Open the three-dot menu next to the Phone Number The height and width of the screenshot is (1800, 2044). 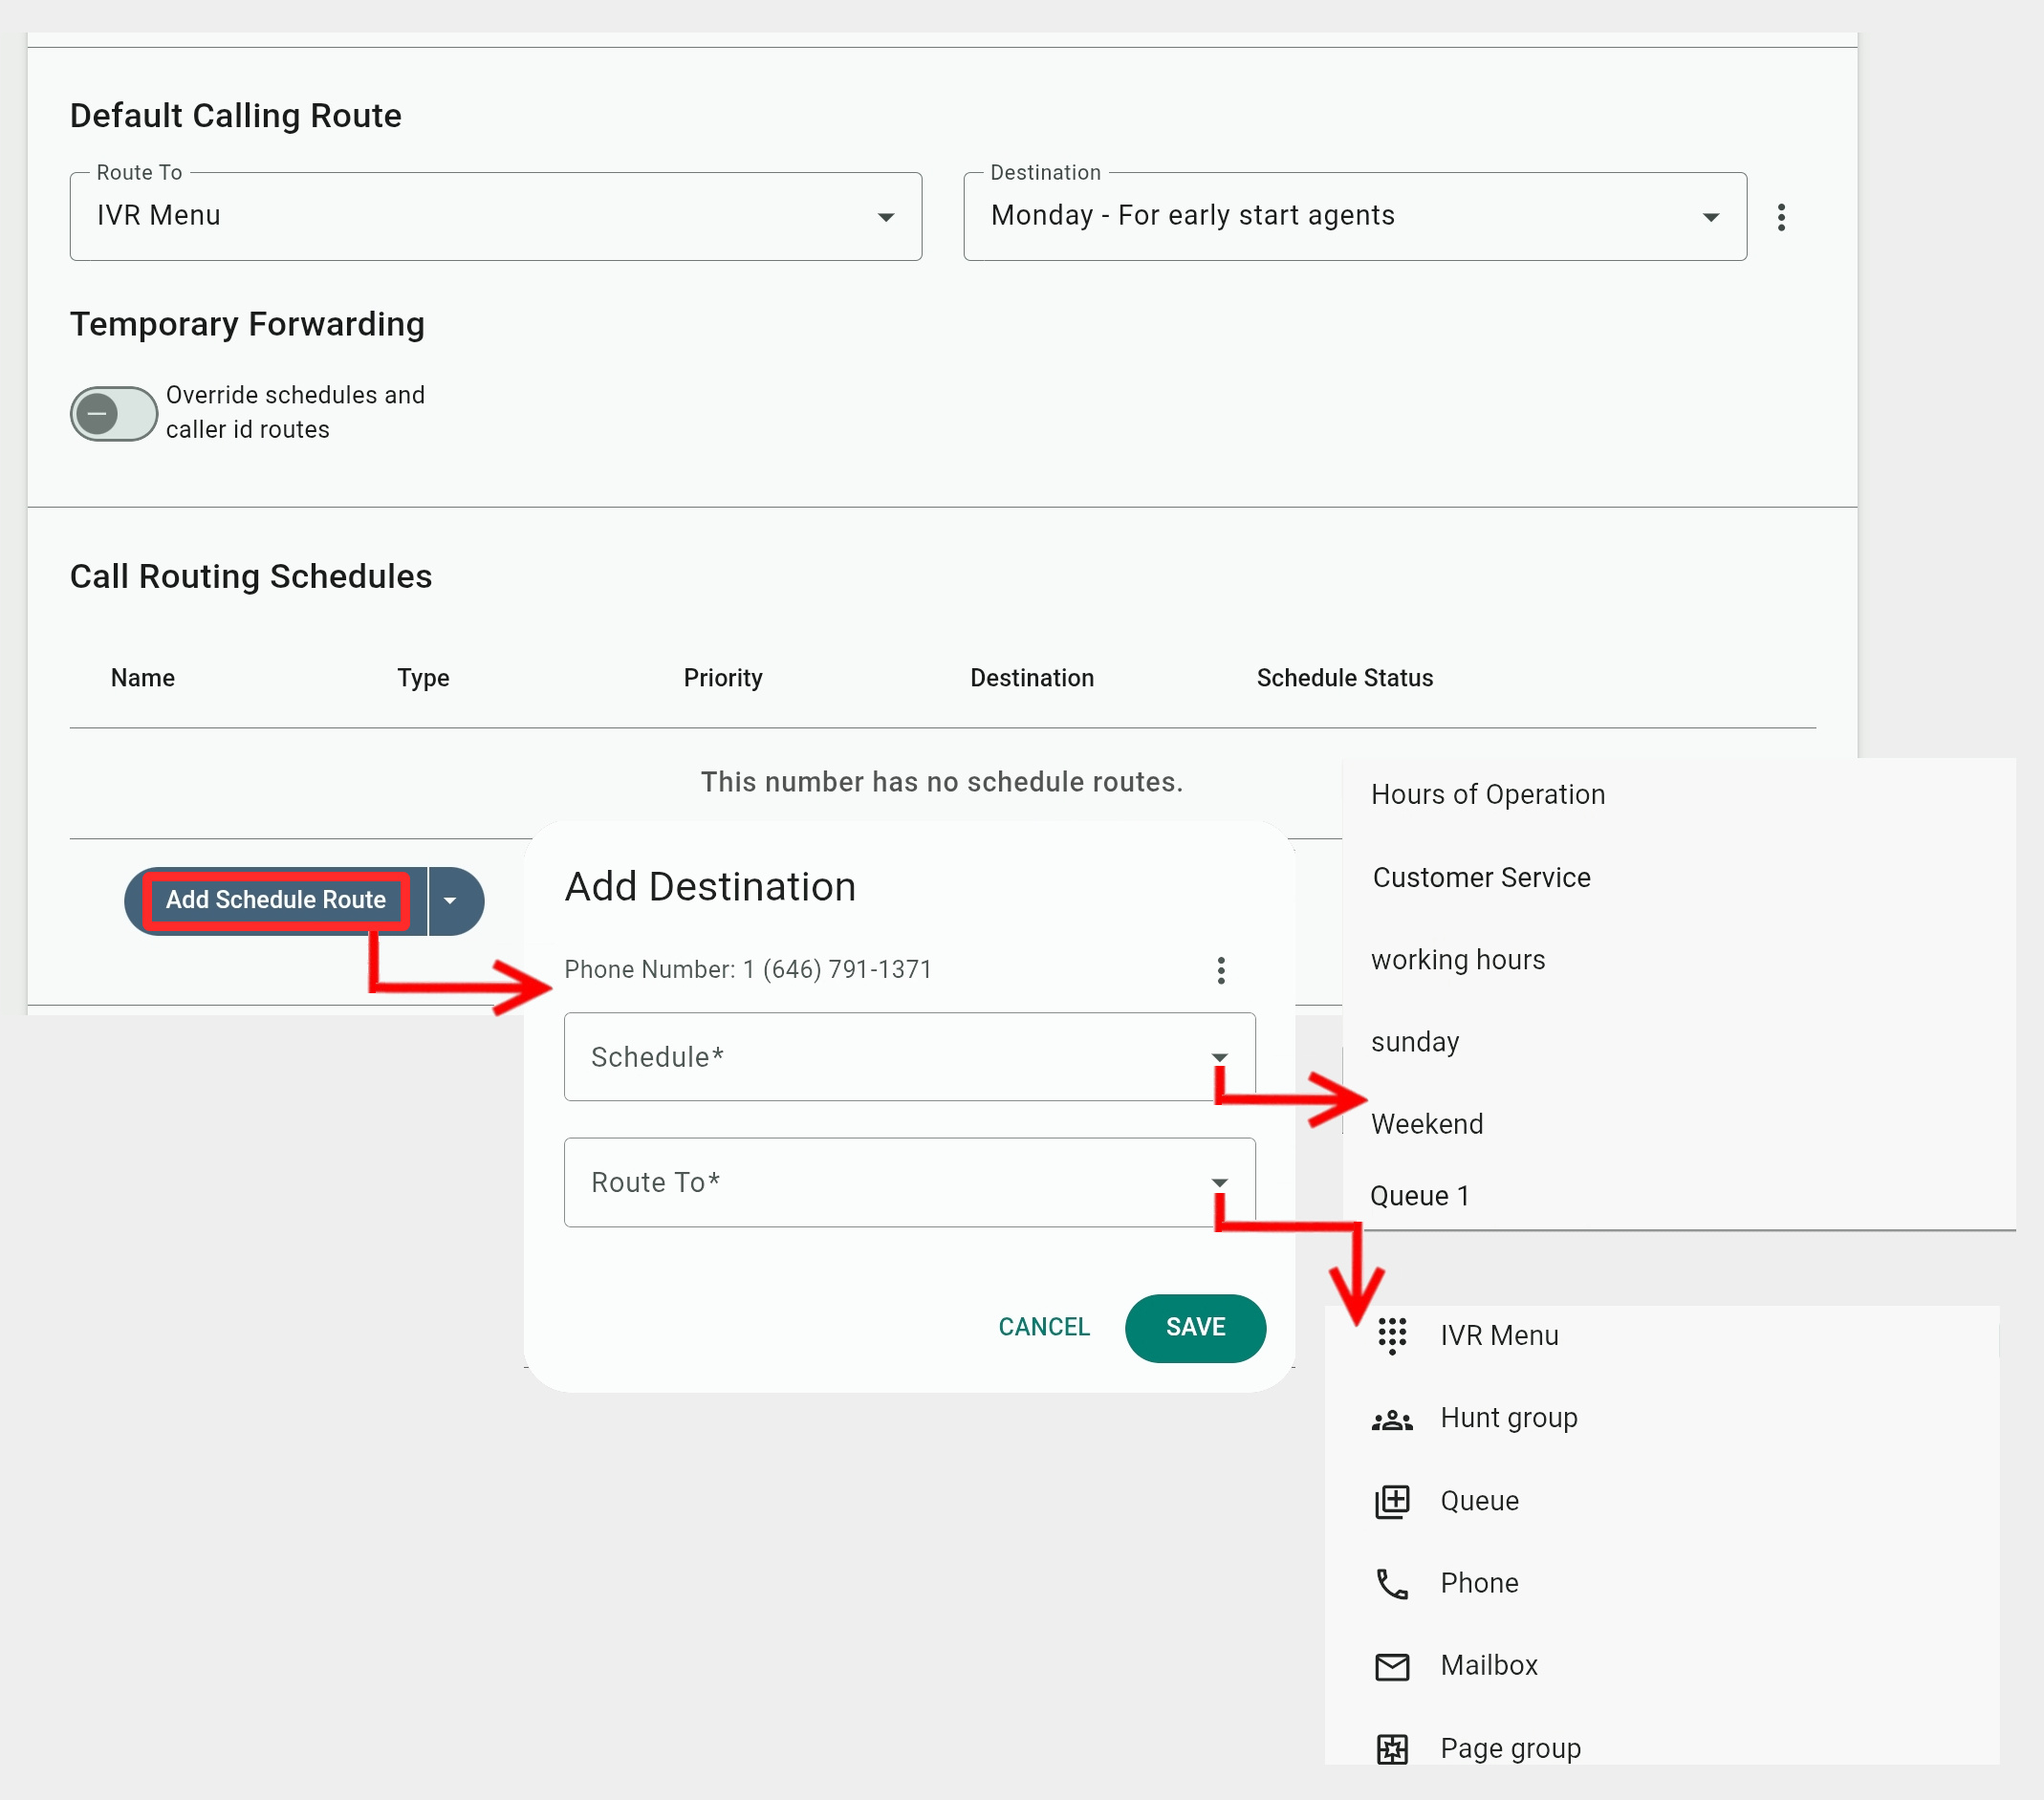1221,970
